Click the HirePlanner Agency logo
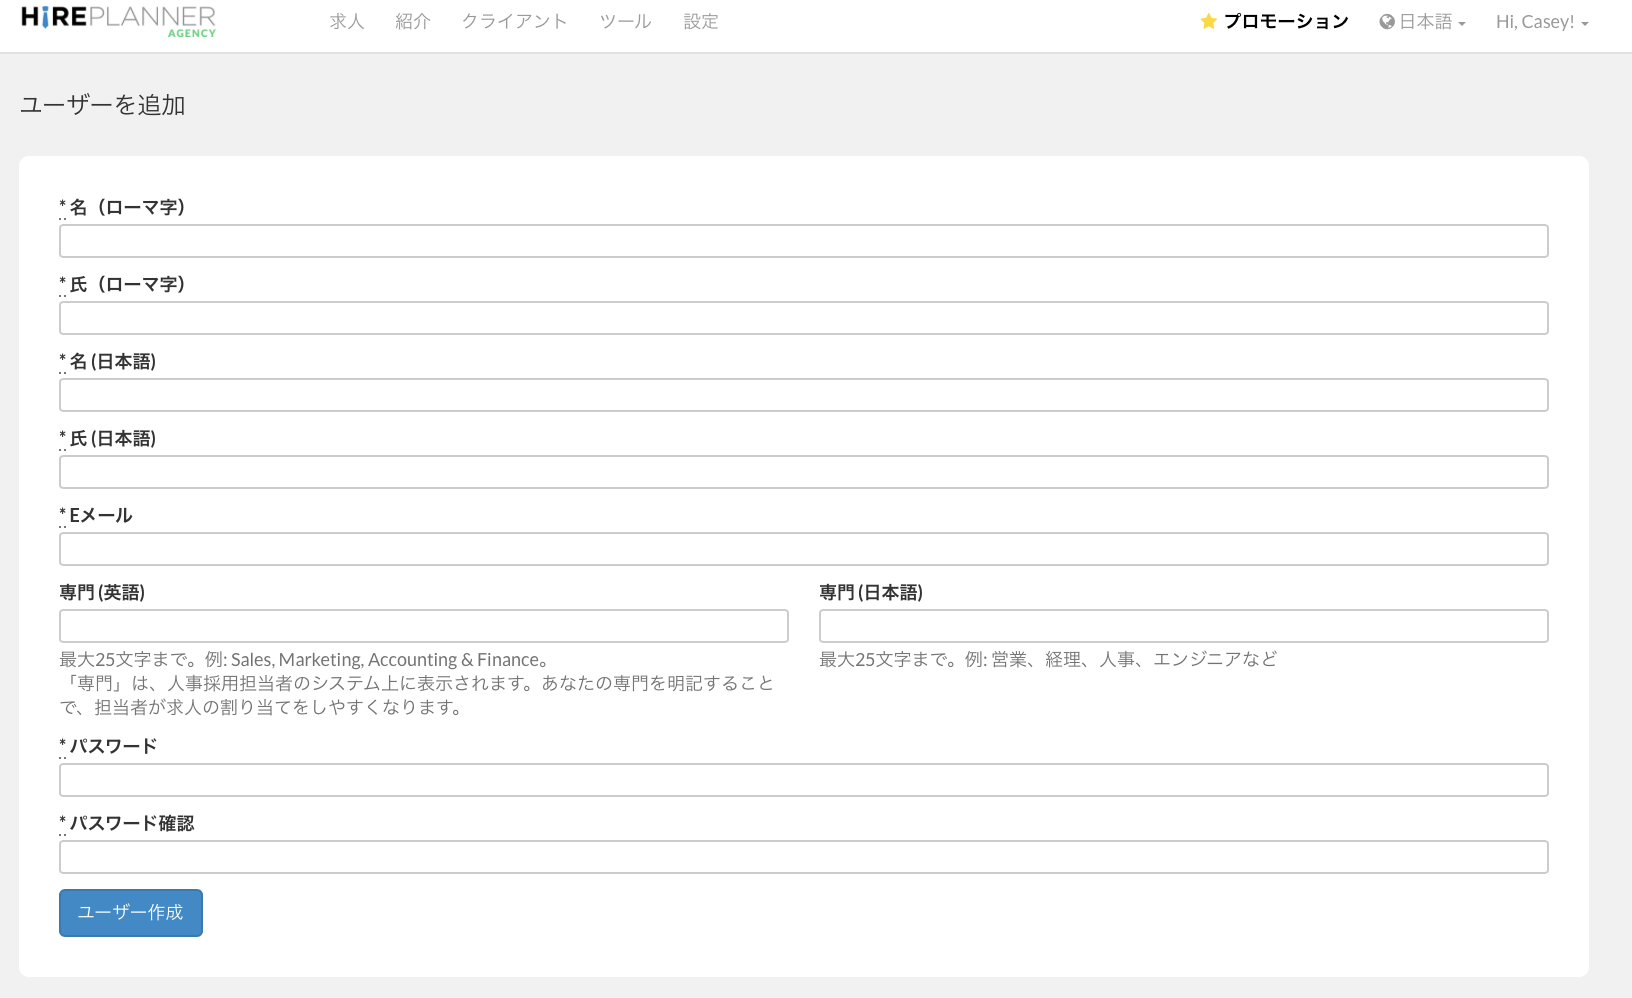1632x998 pixels. tap(118, 20)
